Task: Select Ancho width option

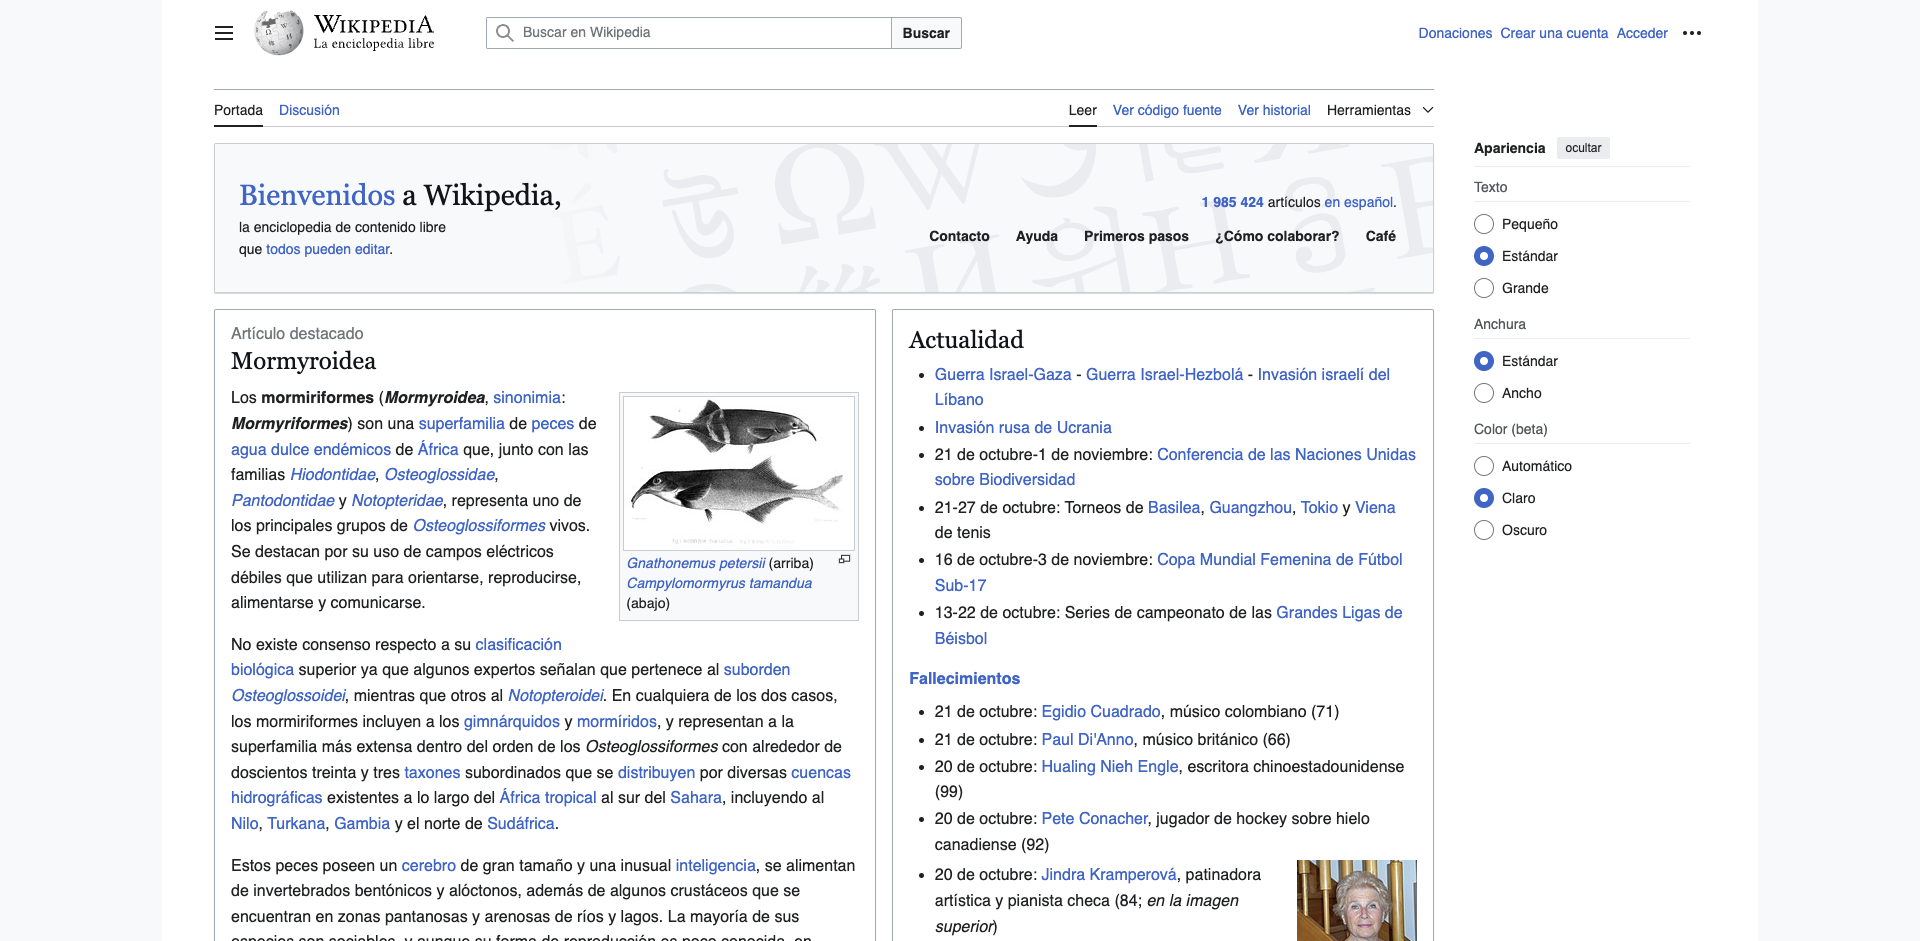Action: click(1484, 393)
